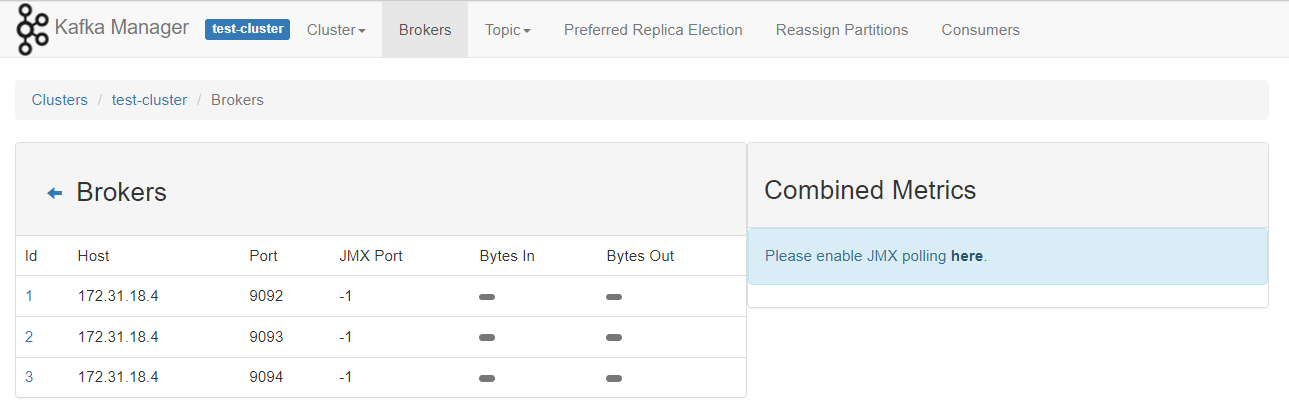Click Bytes In indicator for broker 1
The width and height of the screenshot is (1289, 415).
(487, 297)
